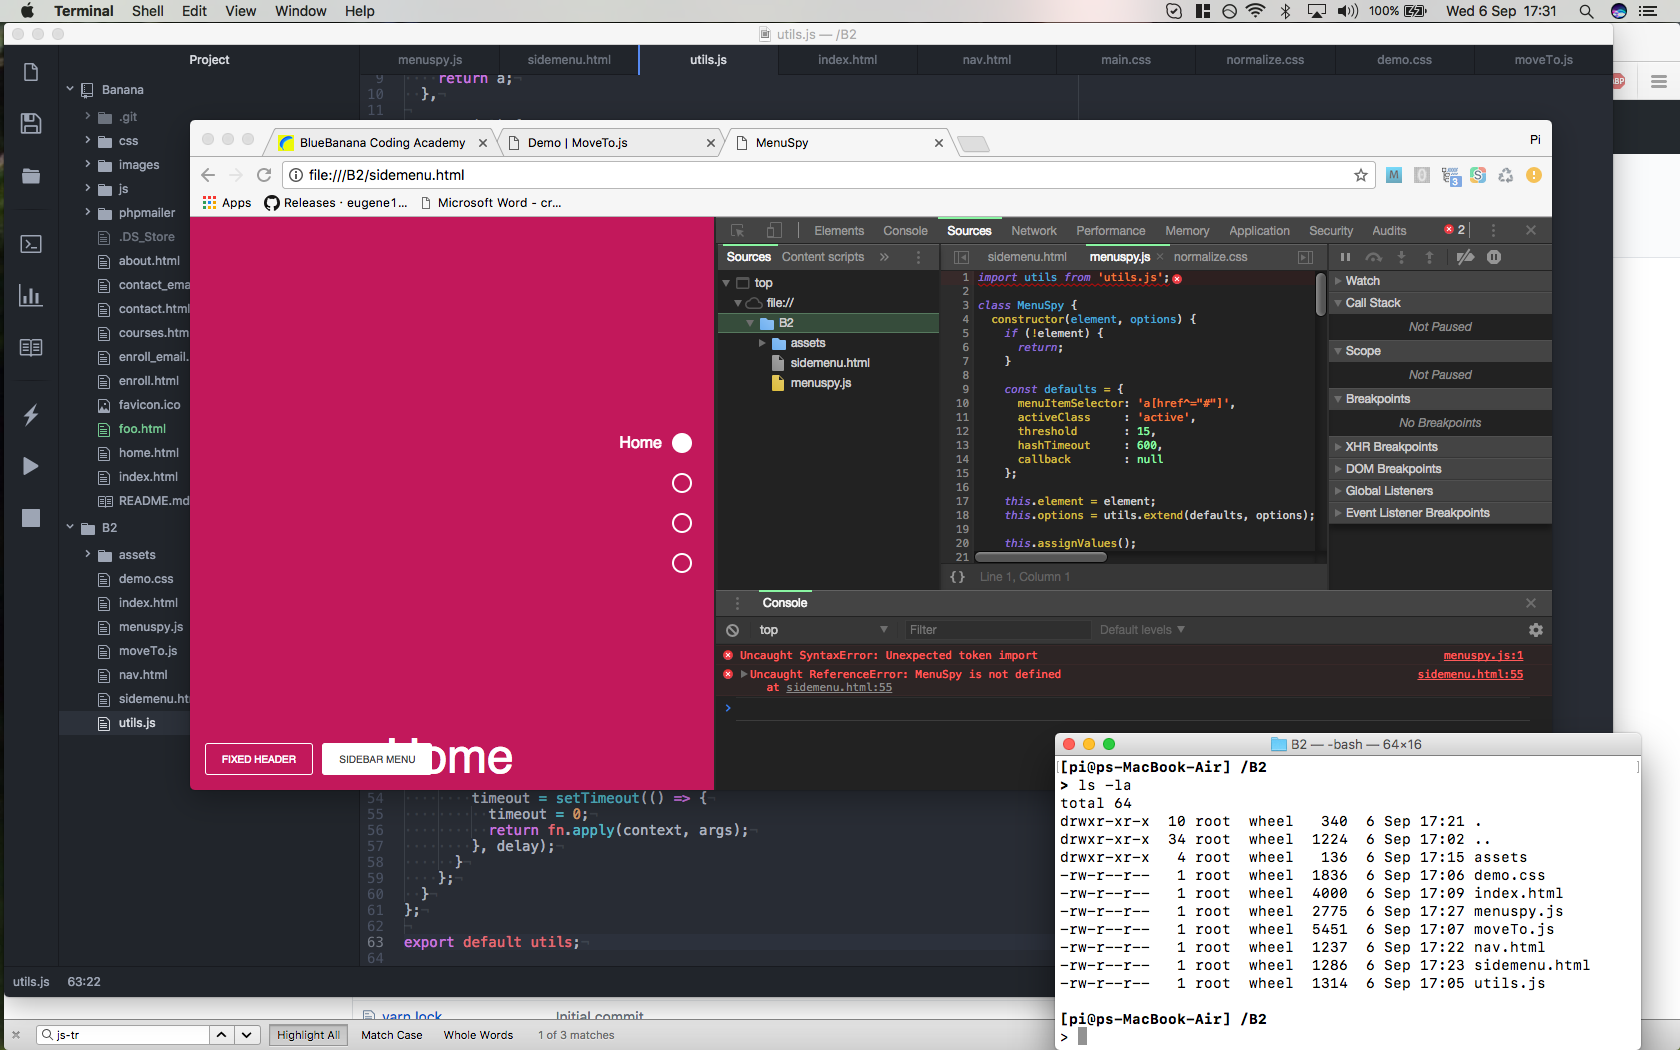Collapse the Banana project folder
This screenshot has width=1680, height=1050.
(70, 90)
